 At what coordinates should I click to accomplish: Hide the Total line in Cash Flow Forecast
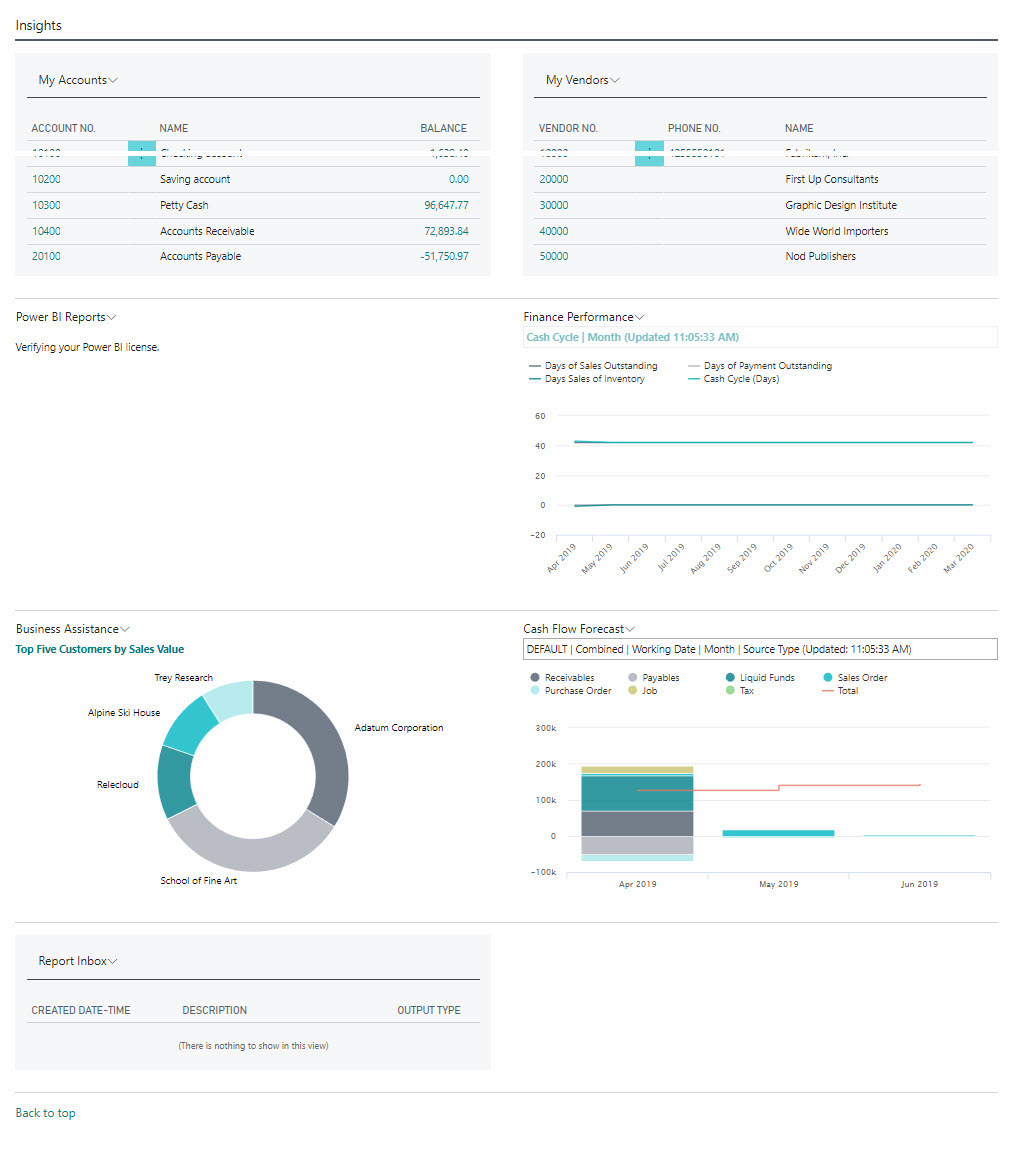tap(847, 690)
